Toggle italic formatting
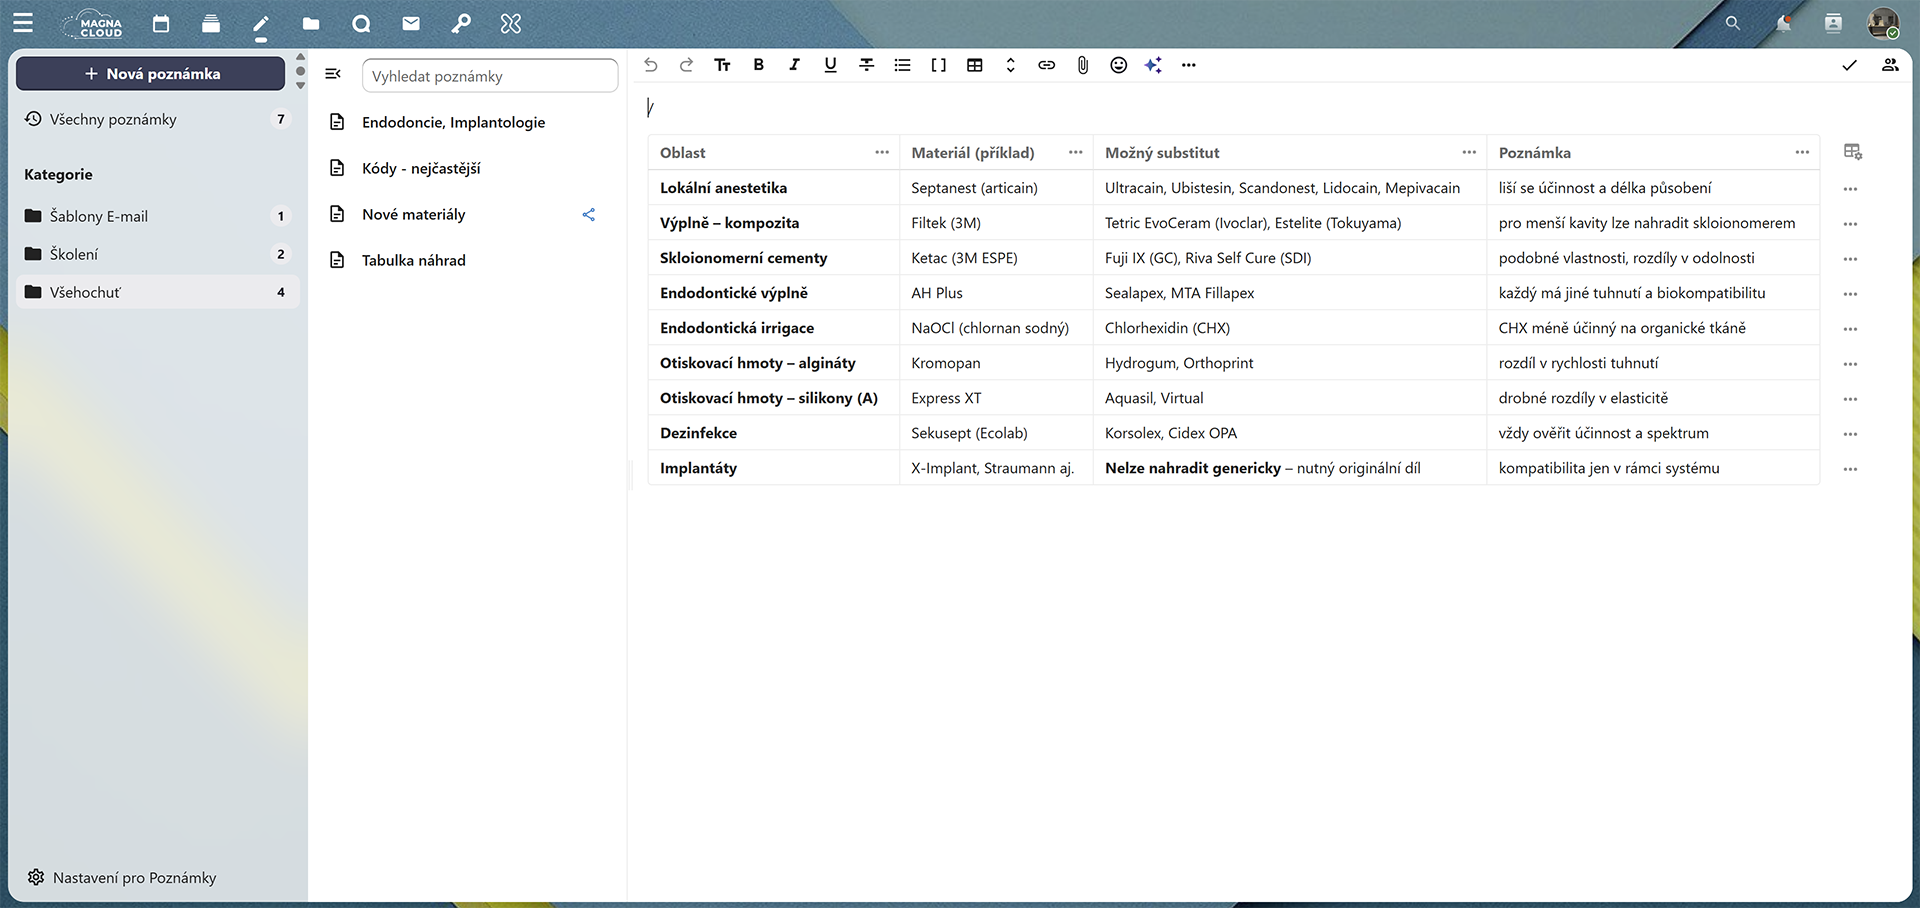1920x908 pixels. click(x=794, y=65)
